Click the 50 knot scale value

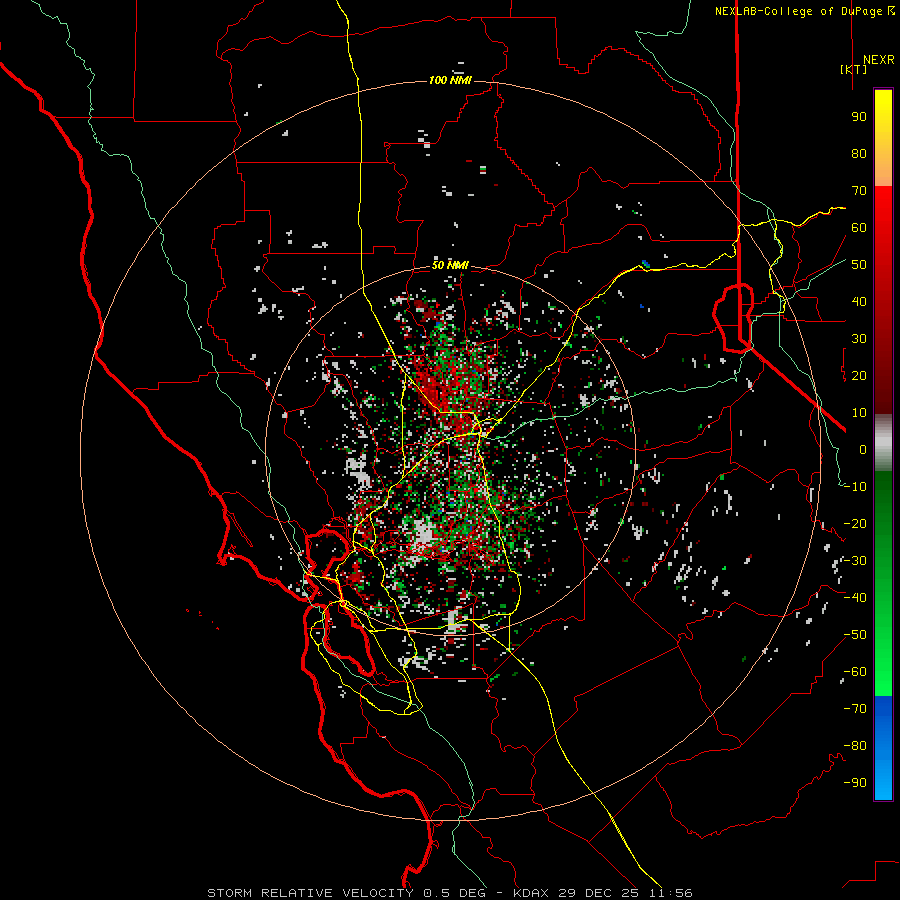(x=859, y=265)
